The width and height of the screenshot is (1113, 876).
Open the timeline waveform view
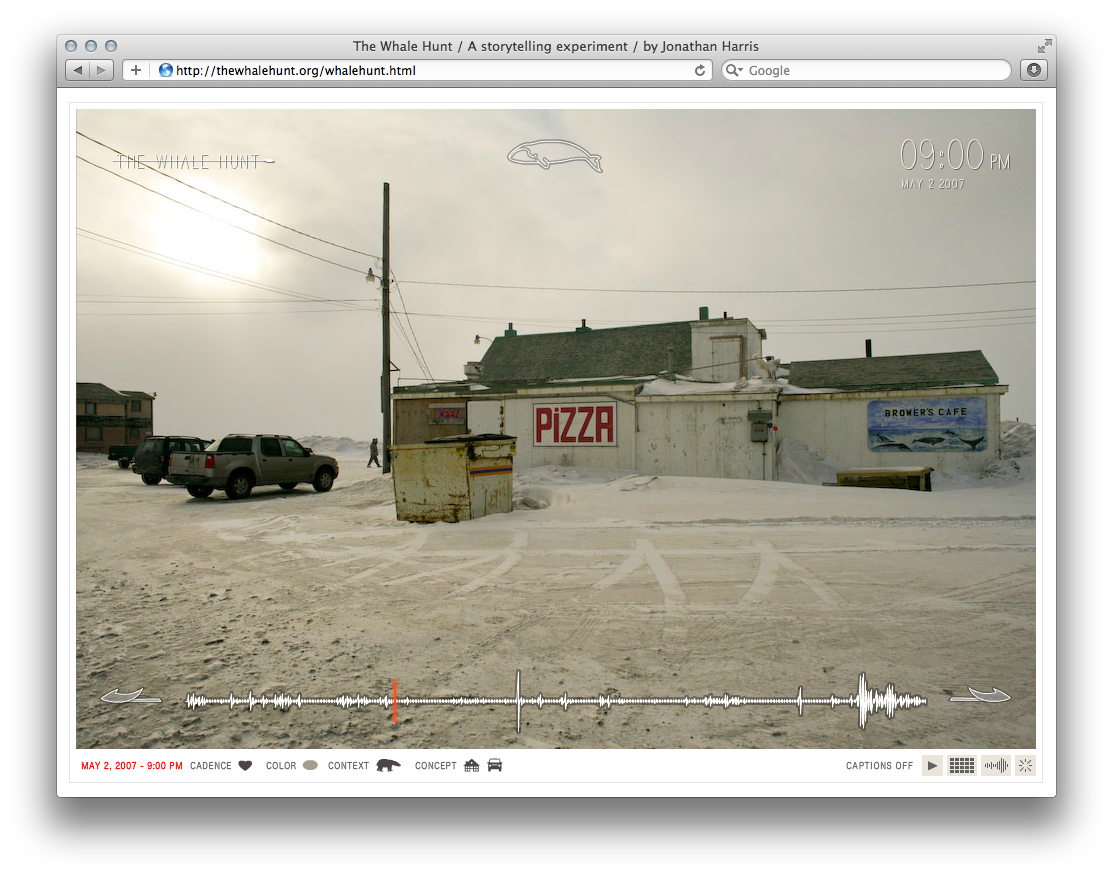pyautogui.click(x=995, y=766)
